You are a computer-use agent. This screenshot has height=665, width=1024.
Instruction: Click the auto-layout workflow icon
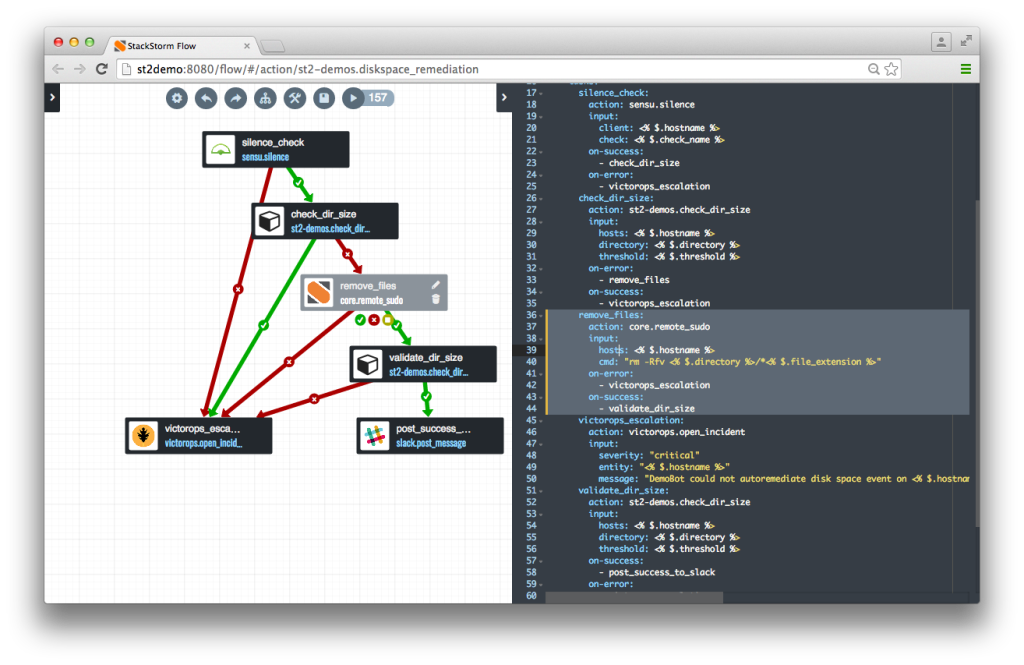(x=265, y=98)
